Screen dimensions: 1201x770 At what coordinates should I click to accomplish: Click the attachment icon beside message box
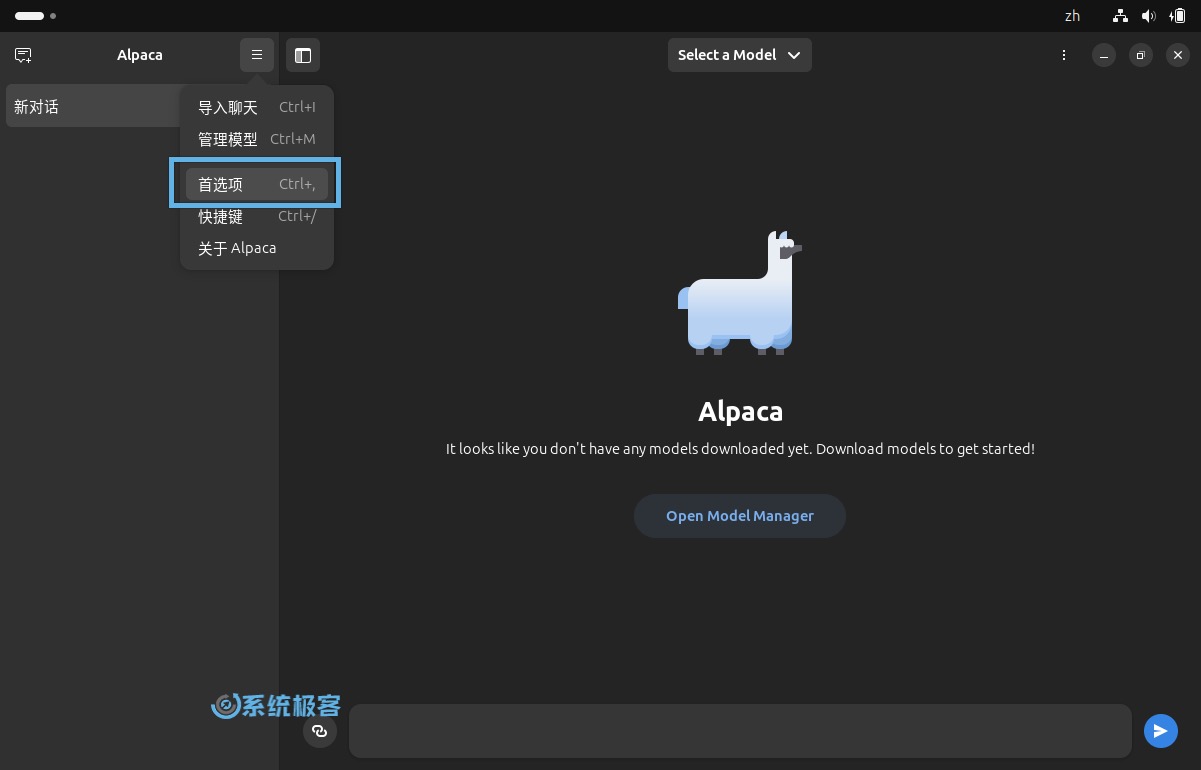[320, 731]
